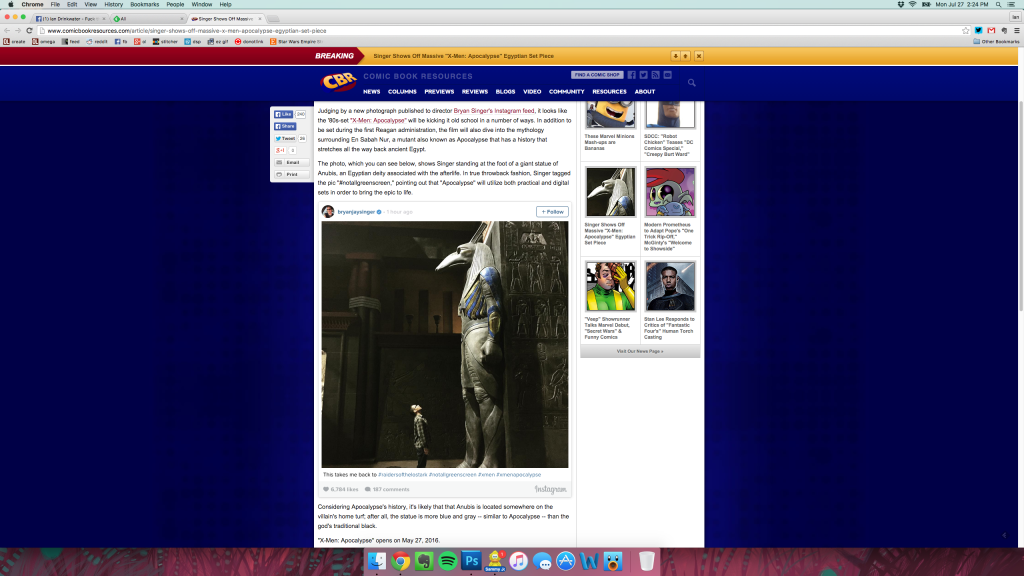Go to the REVIEWS section

pyautogui.click(x=475, y=92)
